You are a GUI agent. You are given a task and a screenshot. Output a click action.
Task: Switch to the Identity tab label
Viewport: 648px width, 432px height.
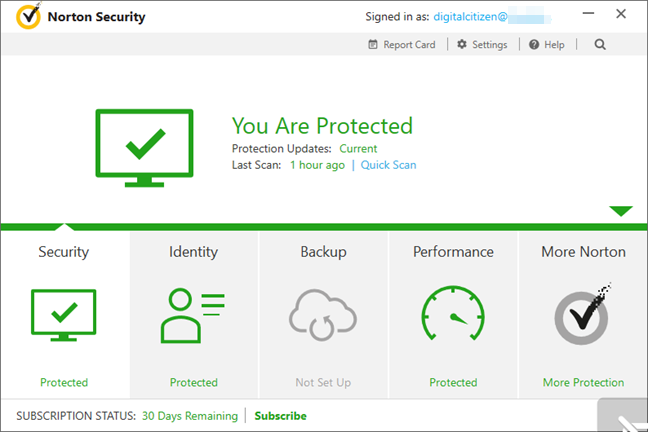tap(193, 252)
